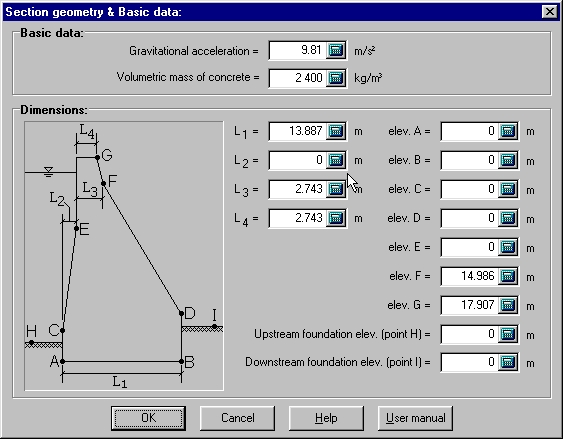Viewport: 563px width, 439px height.
Task: Open calculator for Gravitational acceleration field
Action: pyautogui.click(x=336, y=50)
